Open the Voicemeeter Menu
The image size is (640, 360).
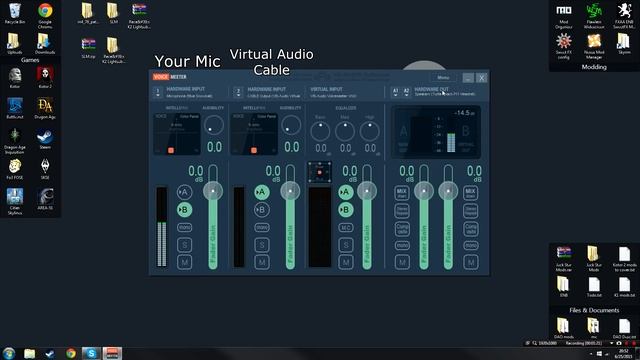tap(443, 78)
